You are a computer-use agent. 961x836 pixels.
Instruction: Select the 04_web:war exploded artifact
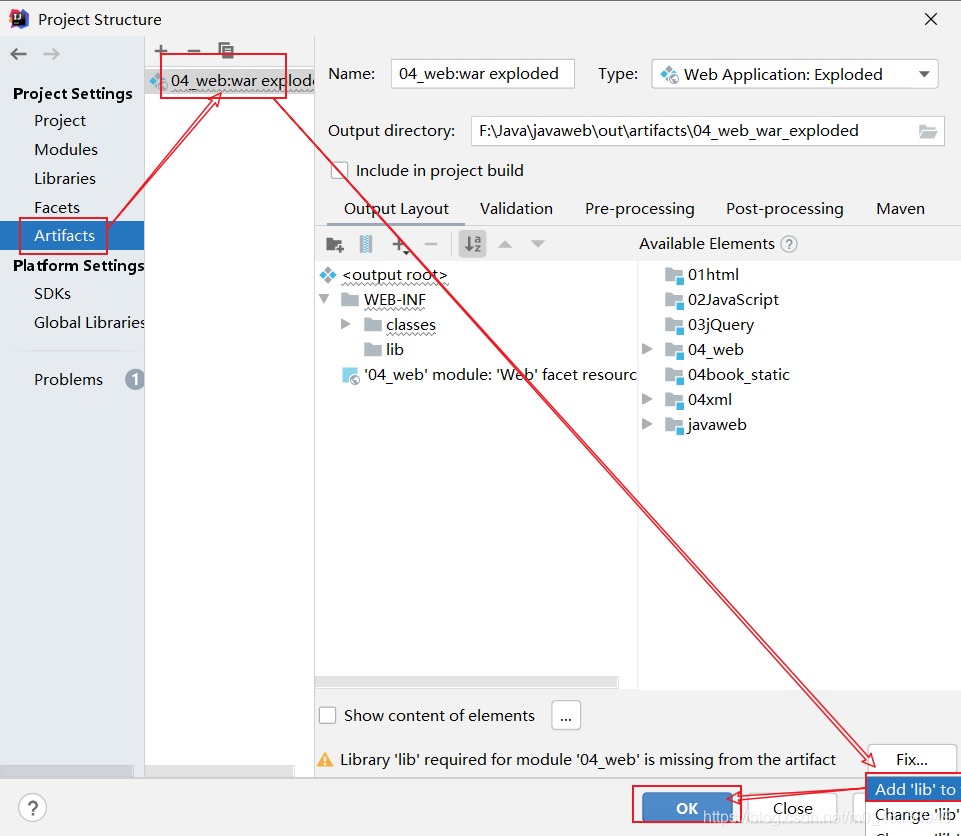pyautogui.click(x=230, y=80)
